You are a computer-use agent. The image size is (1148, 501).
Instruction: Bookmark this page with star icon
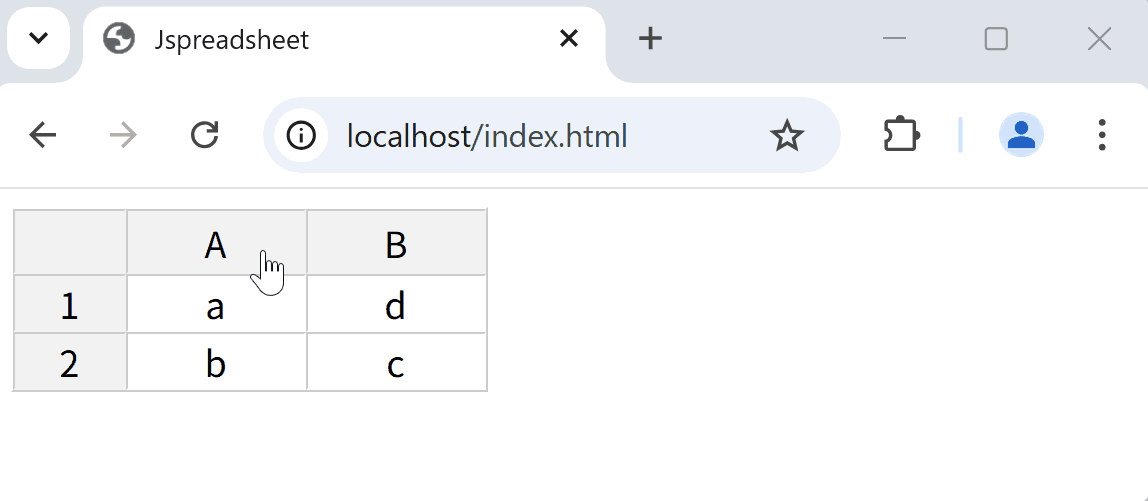[x=787, y=135]
